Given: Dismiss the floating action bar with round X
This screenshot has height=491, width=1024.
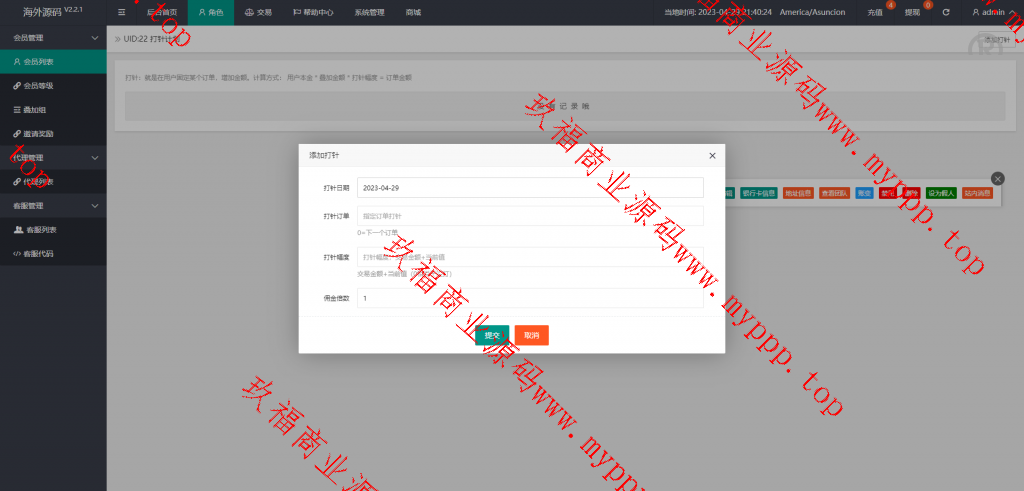Looking at the screenshot, I should pos(997,178).
